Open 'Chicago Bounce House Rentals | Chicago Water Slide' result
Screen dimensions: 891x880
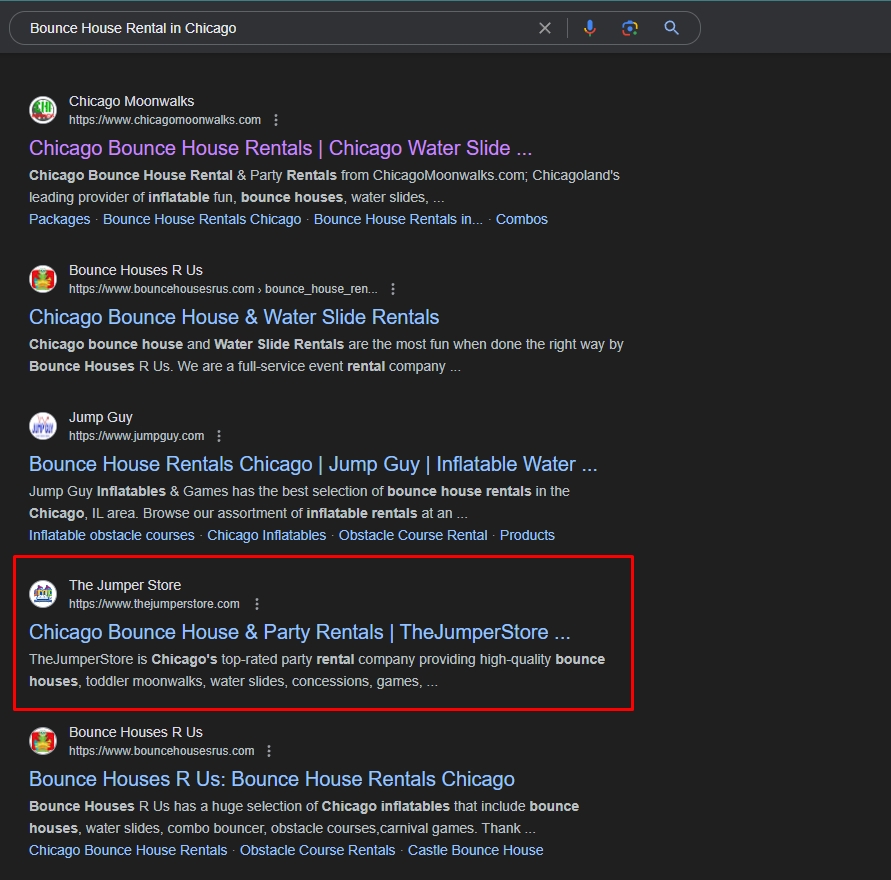pyautogui.click(x=281, y=148)
